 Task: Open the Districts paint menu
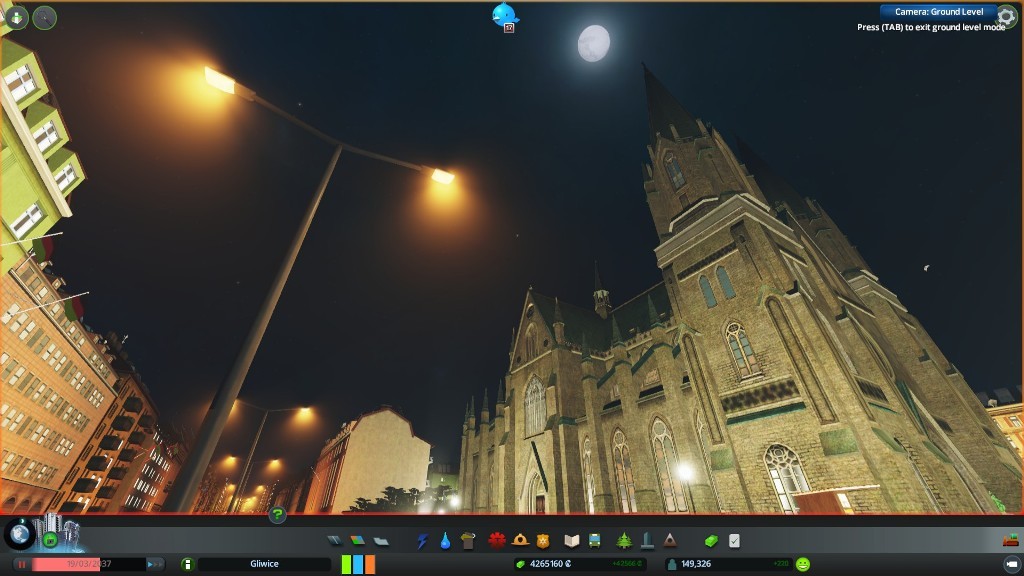coord(381,541)
